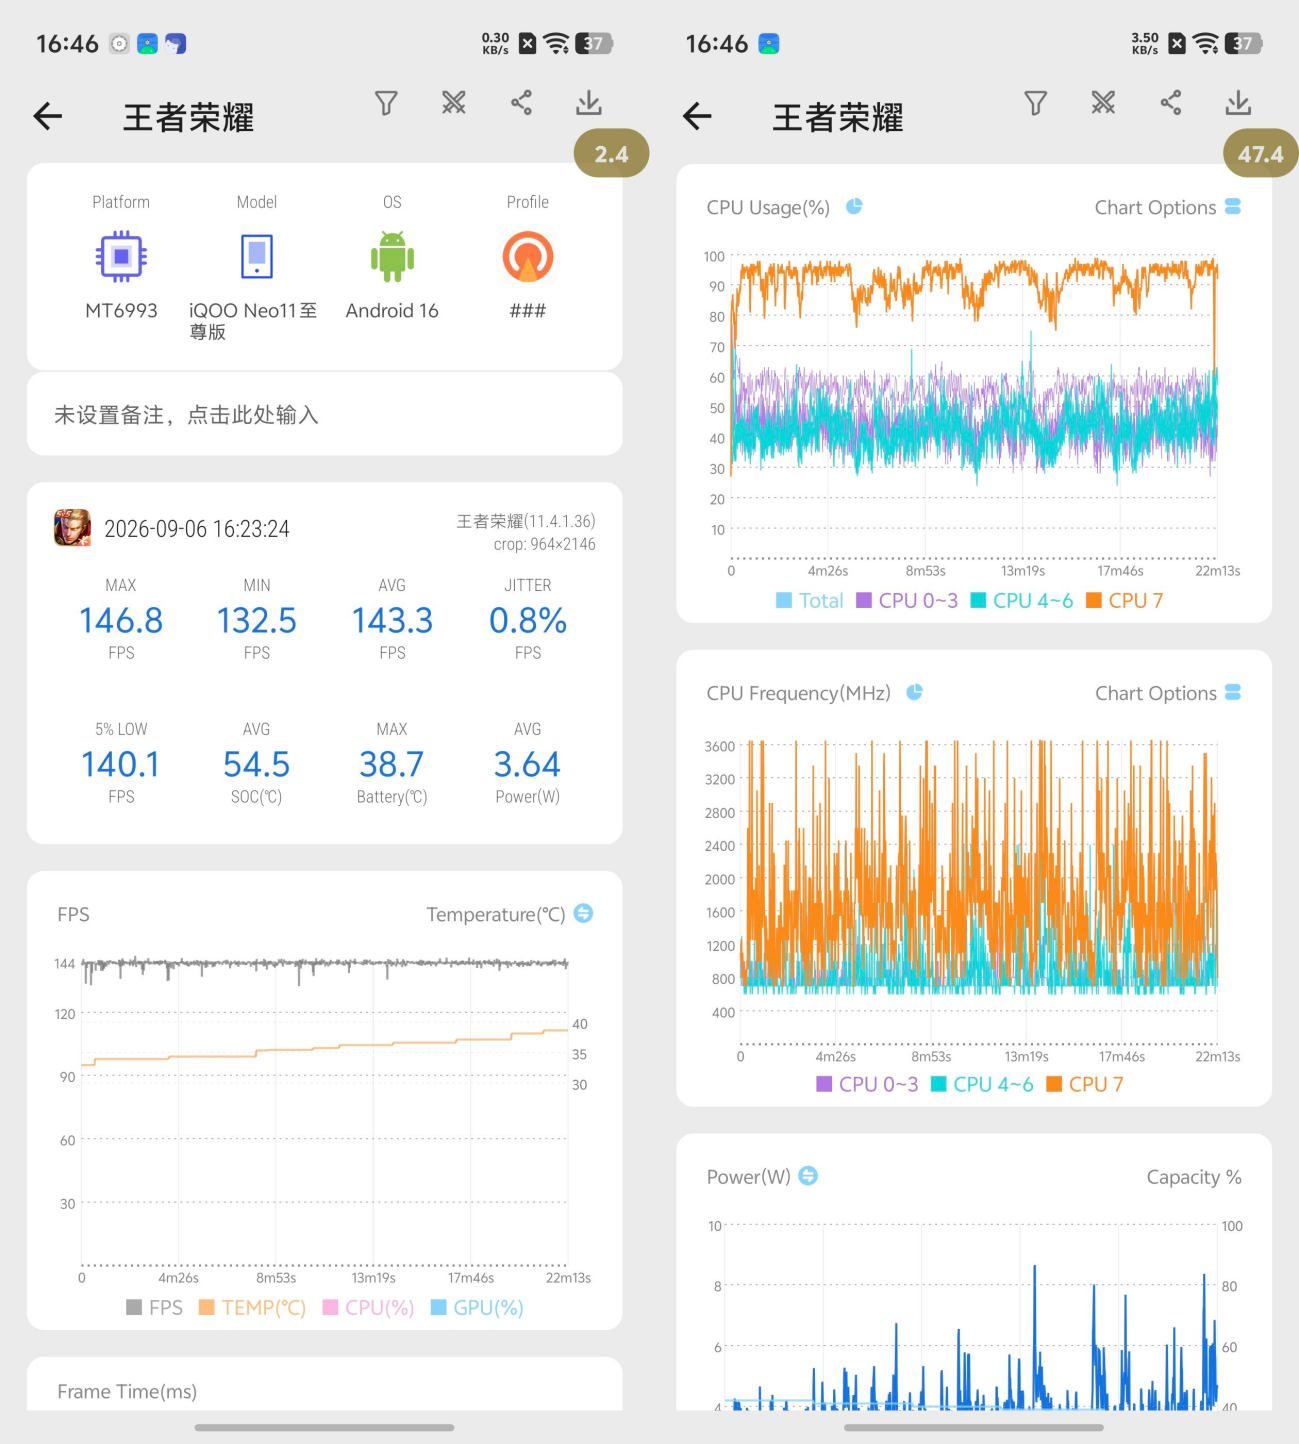Screen dimensions: 1299x1444
Task: Switch the Temperature(℃) axis selector
Action: [584, 913]
